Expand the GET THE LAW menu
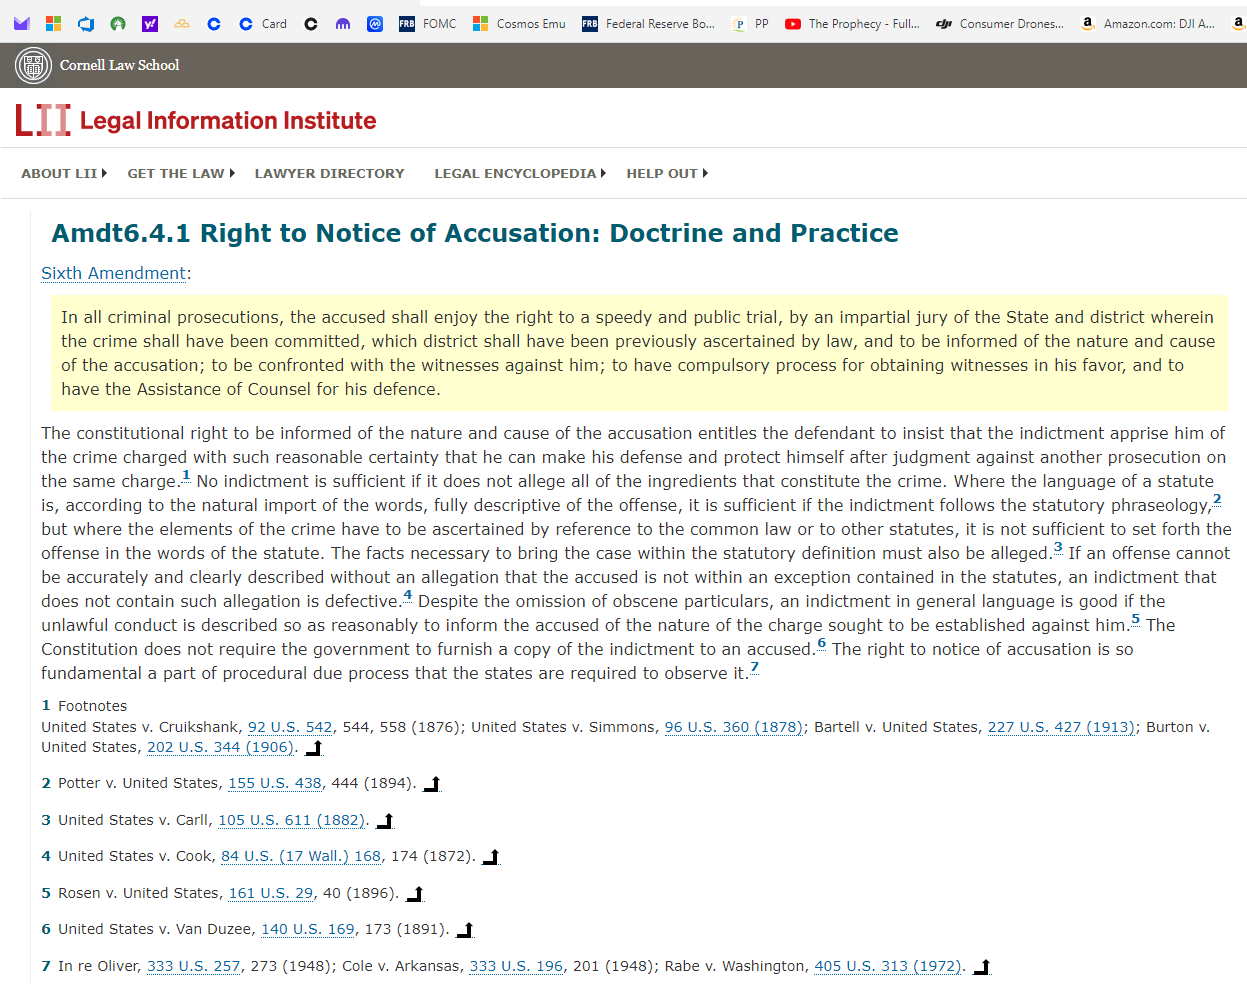The width and height of the screenshot is (1247, 984). [x=181, y=173]
